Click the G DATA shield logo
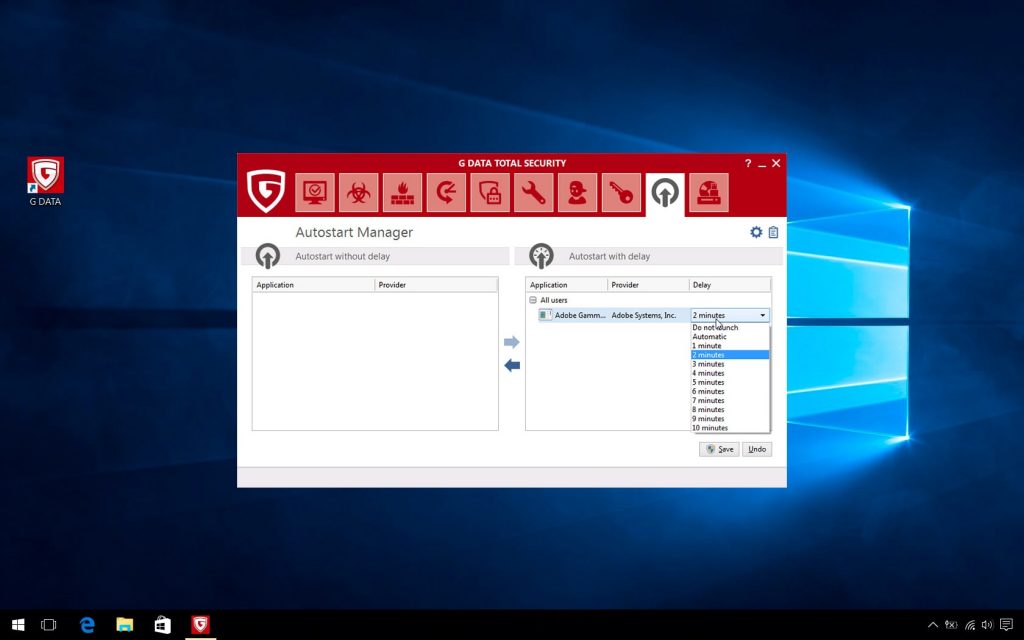The image size is (1024, 640). [266, 191]
